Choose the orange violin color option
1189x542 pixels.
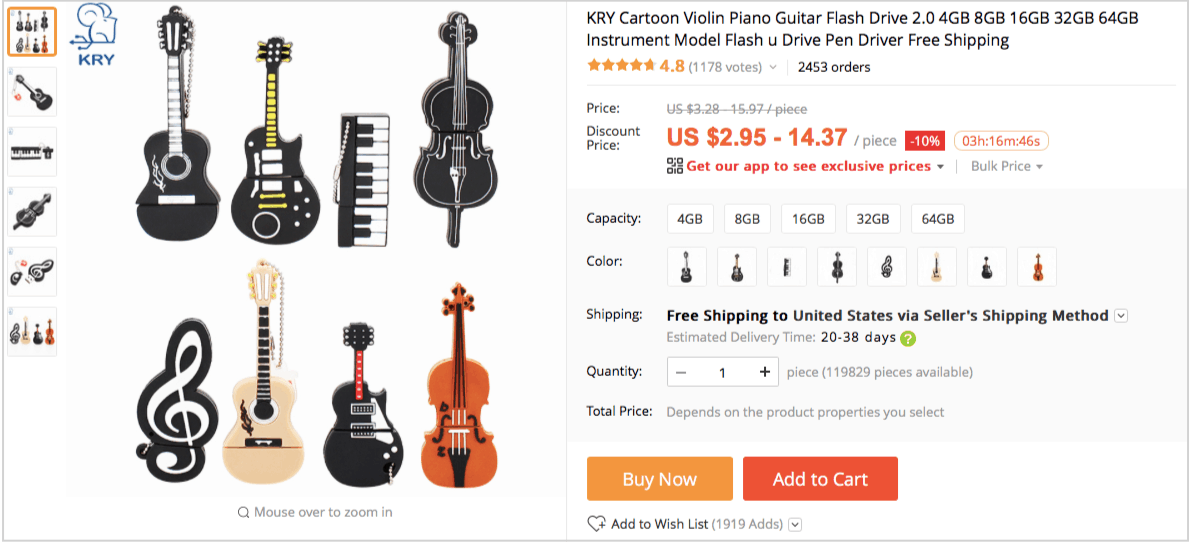tap(1036, 267)
